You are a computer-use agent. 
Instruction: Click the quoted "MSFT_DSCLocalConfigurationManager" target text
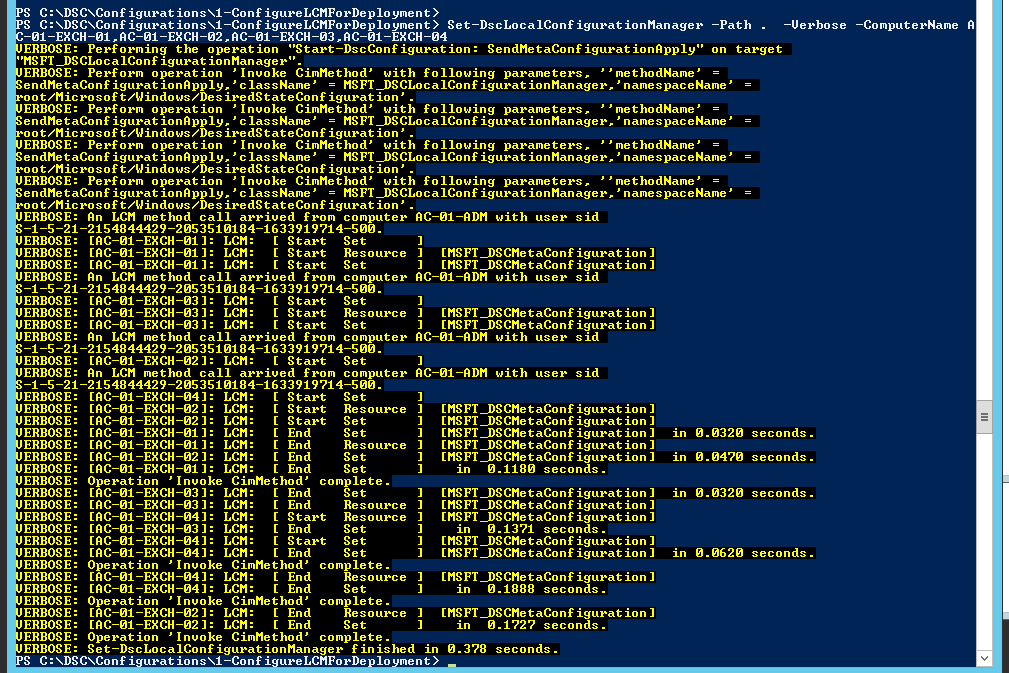coord(158,61)
